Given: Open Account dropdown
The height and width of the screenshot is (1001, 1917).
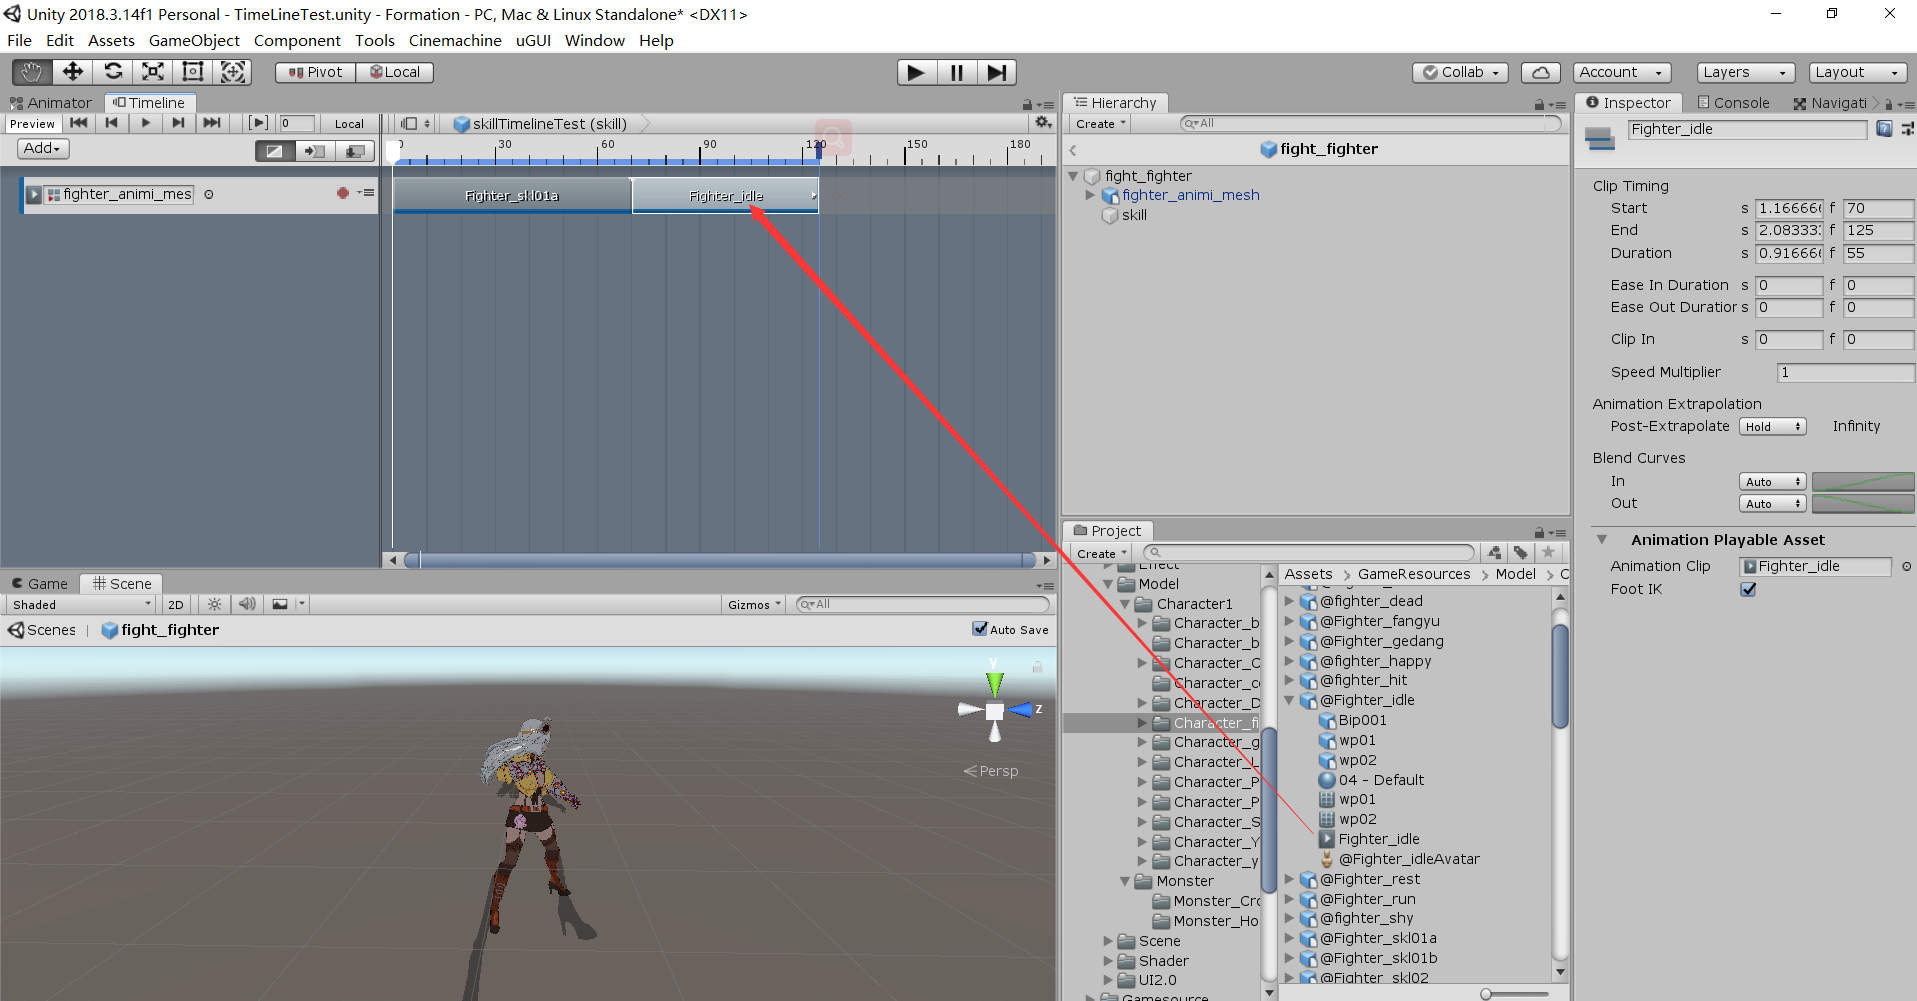Looking at the screenshot, I should point(1622,72).
